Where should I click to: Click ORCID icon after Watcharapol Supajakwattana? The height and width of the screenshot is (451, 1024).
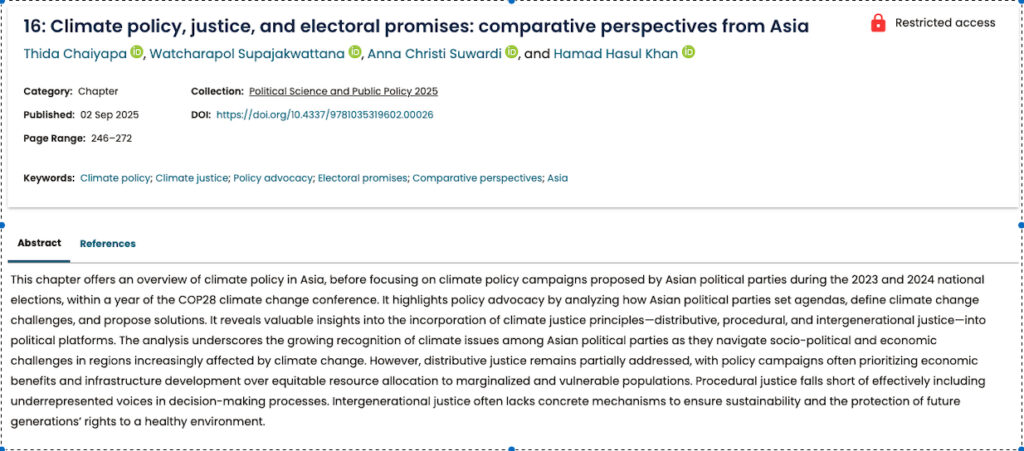(354, 52)
